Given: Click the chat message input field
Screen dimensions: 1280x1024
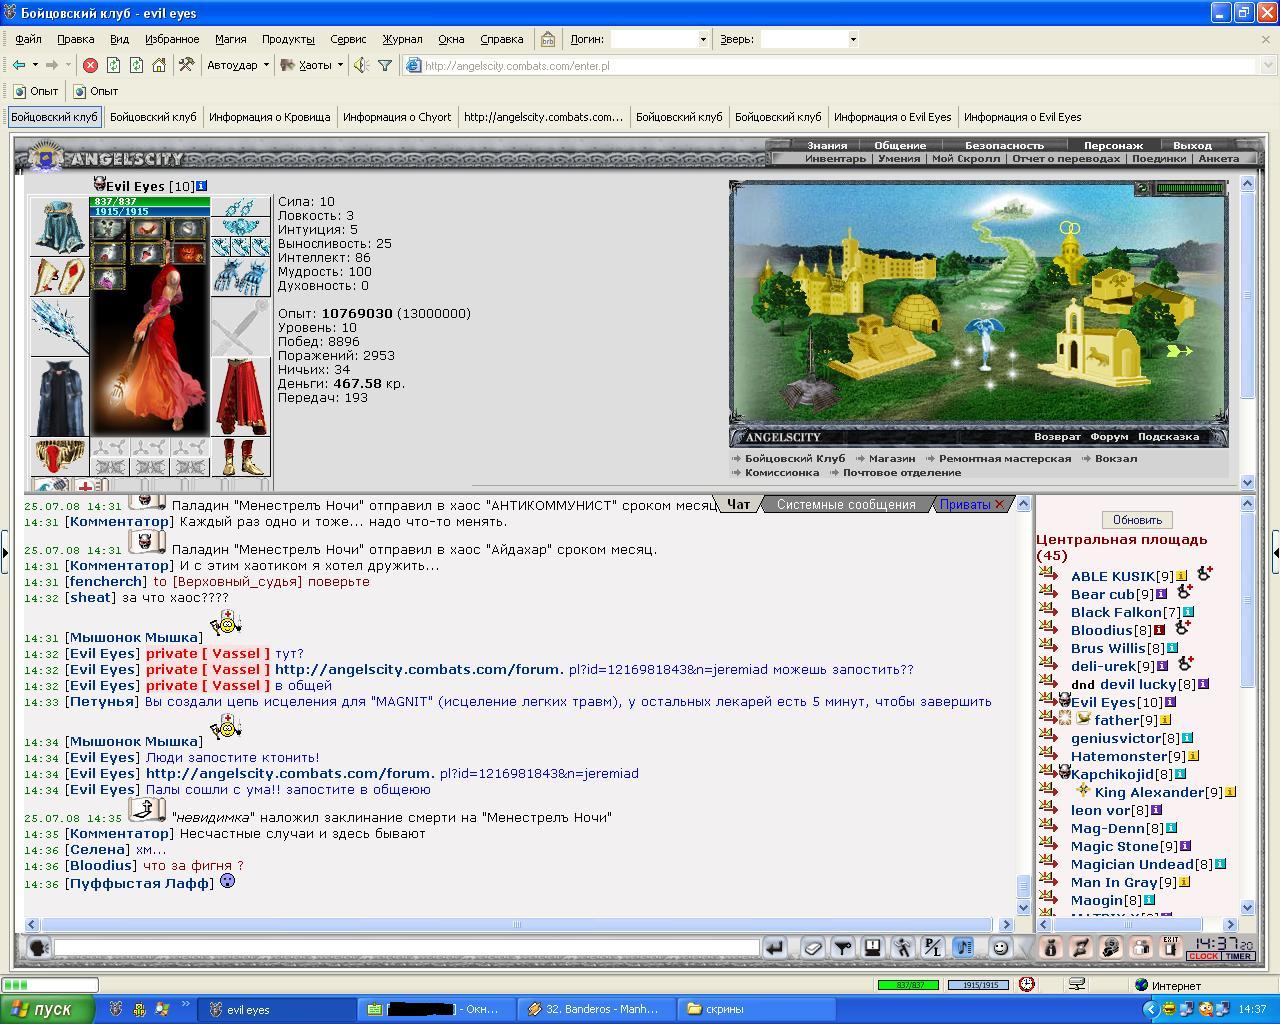Looking at the screenshot, I should pyautogui.click(x=406, y=947).
